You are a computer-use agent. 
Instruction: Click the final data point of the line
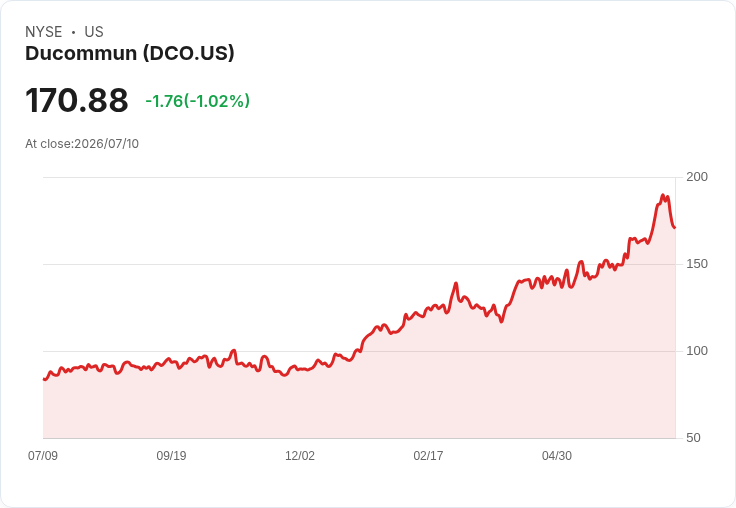tap(675, 228)
